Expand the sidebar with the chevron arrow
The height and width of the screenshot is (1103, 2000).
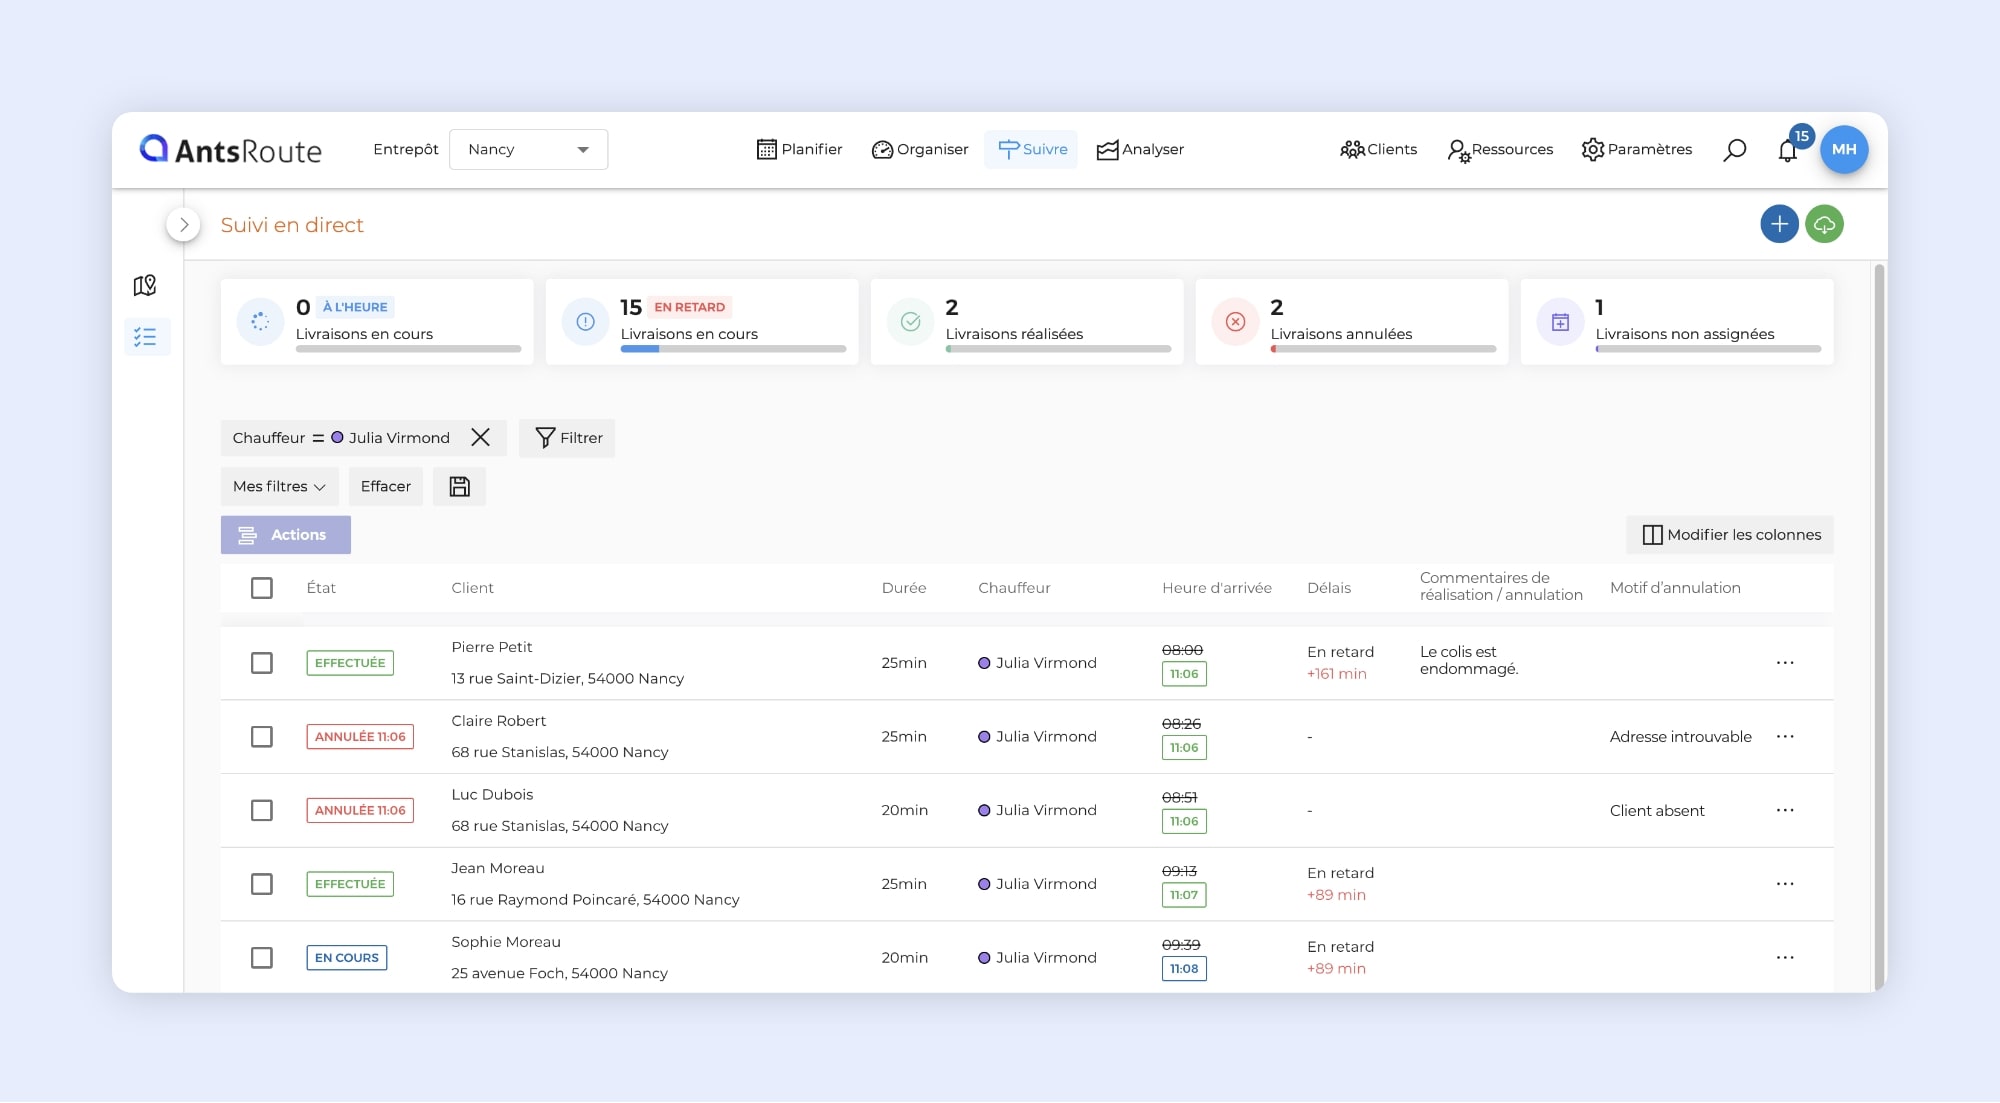click(x=184, y=225)
